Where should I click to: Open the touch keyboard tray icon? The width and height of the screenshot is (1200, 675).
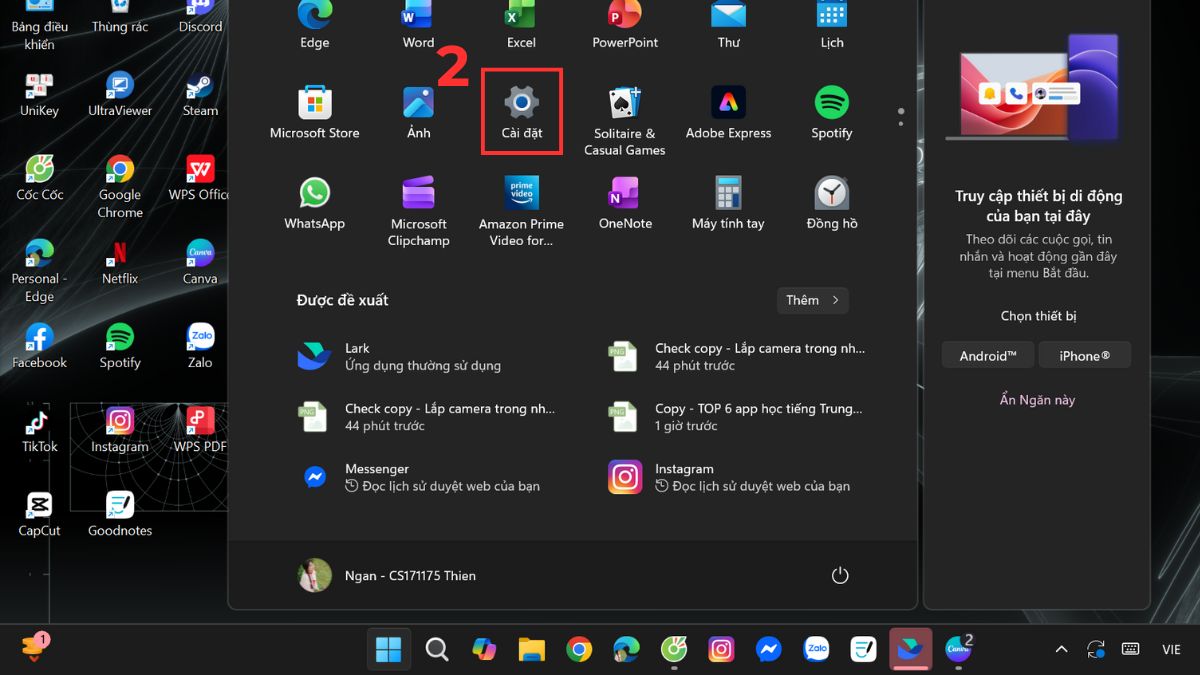click(1131, 649)
